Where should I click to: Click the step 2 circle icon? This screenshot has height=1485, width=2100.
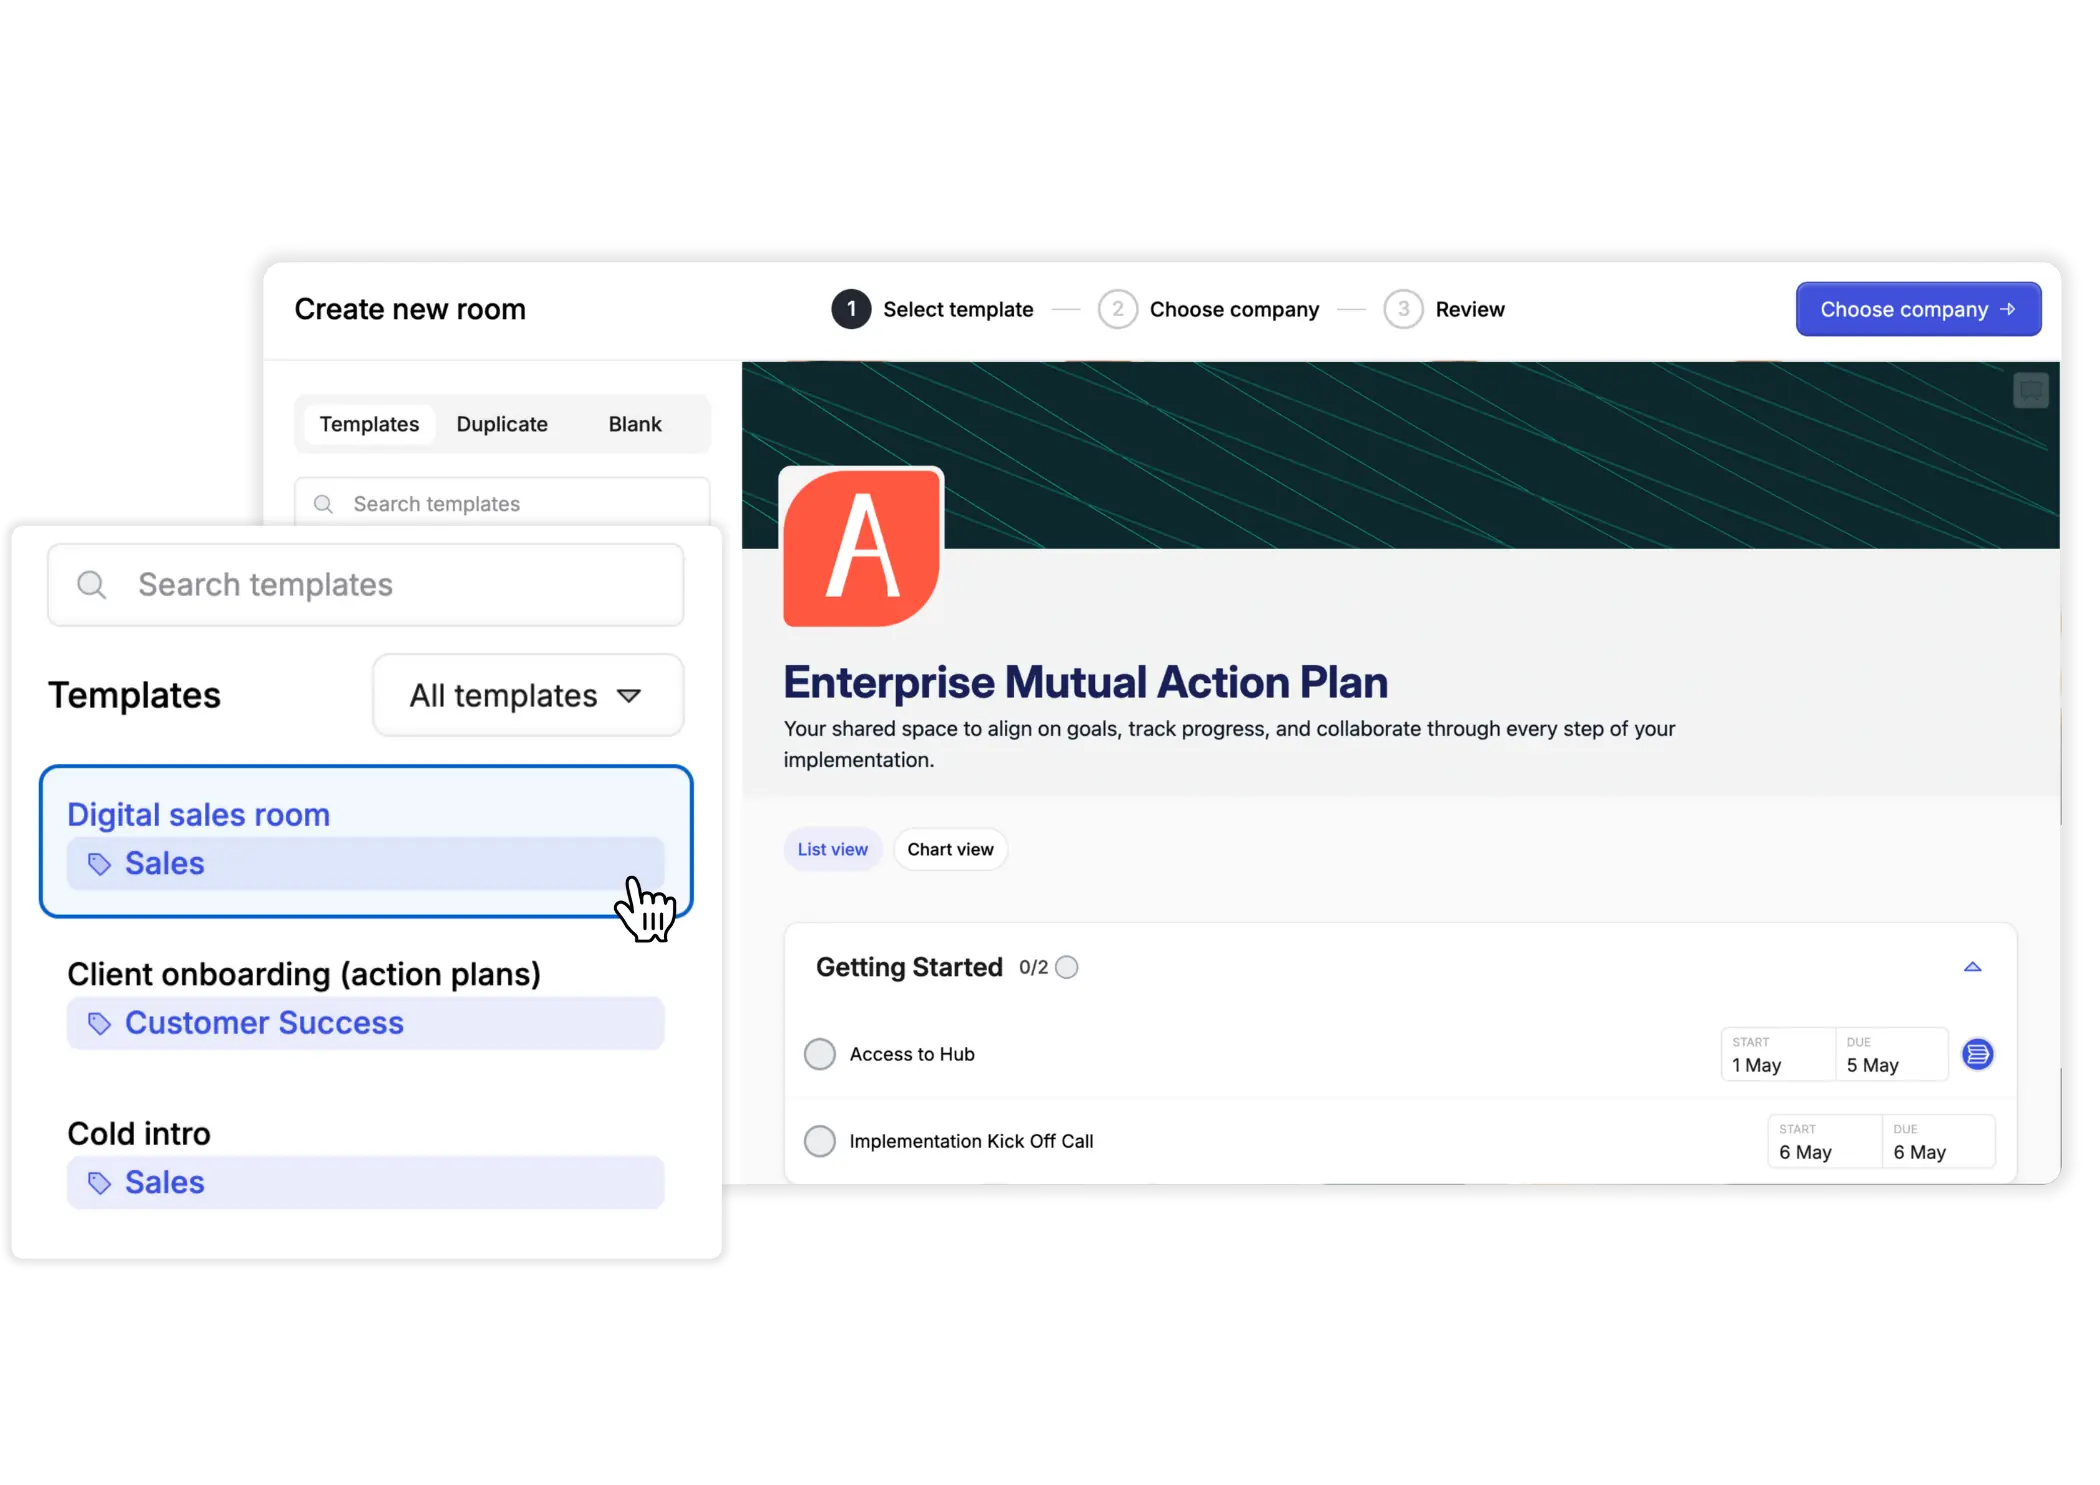click(x=1117, y=309)
